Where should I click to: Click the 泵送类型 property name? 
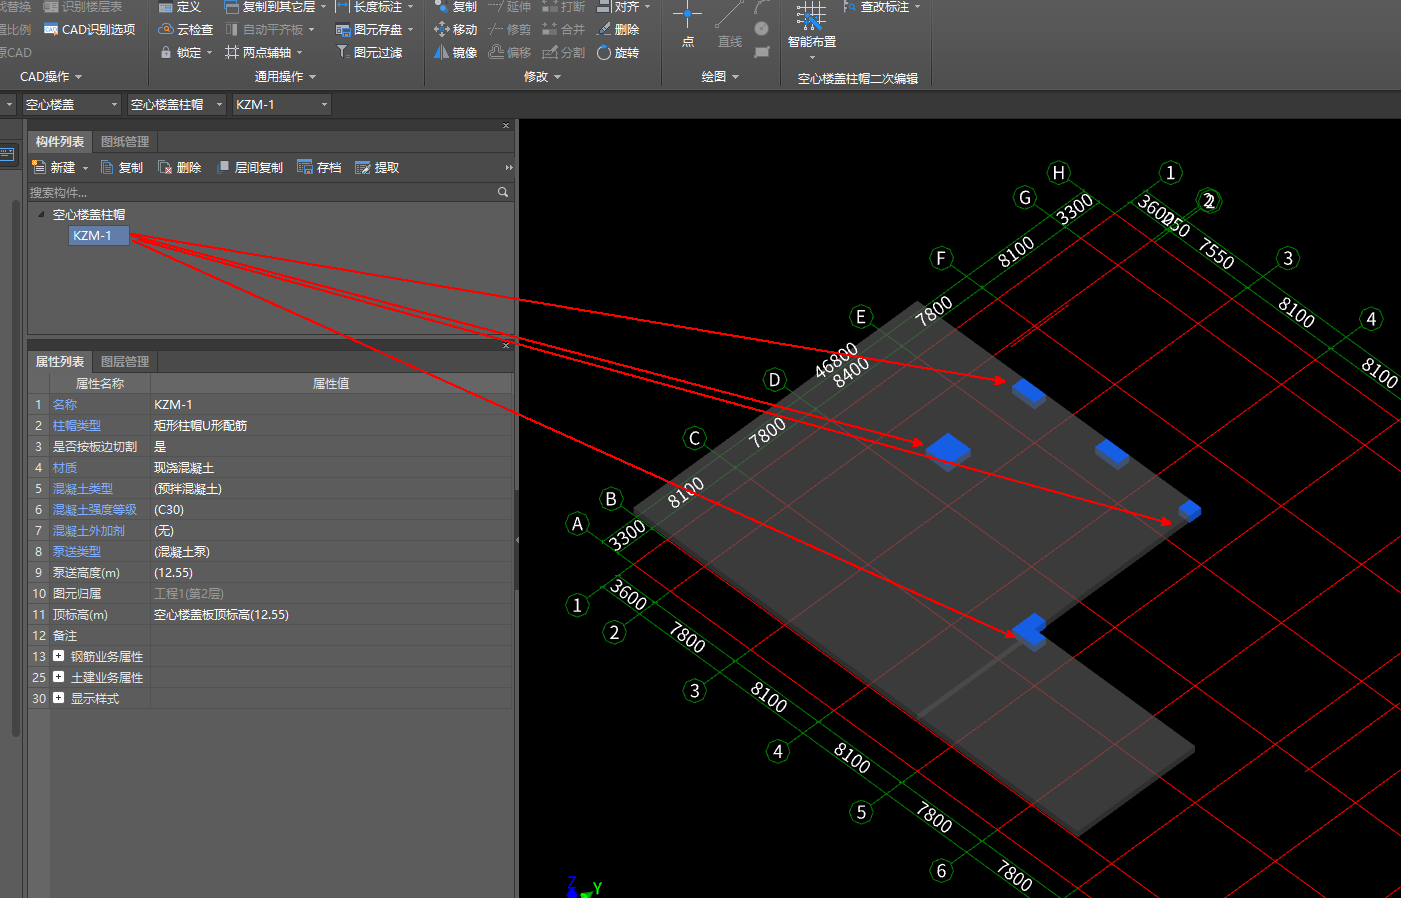[x=77, y=551]
